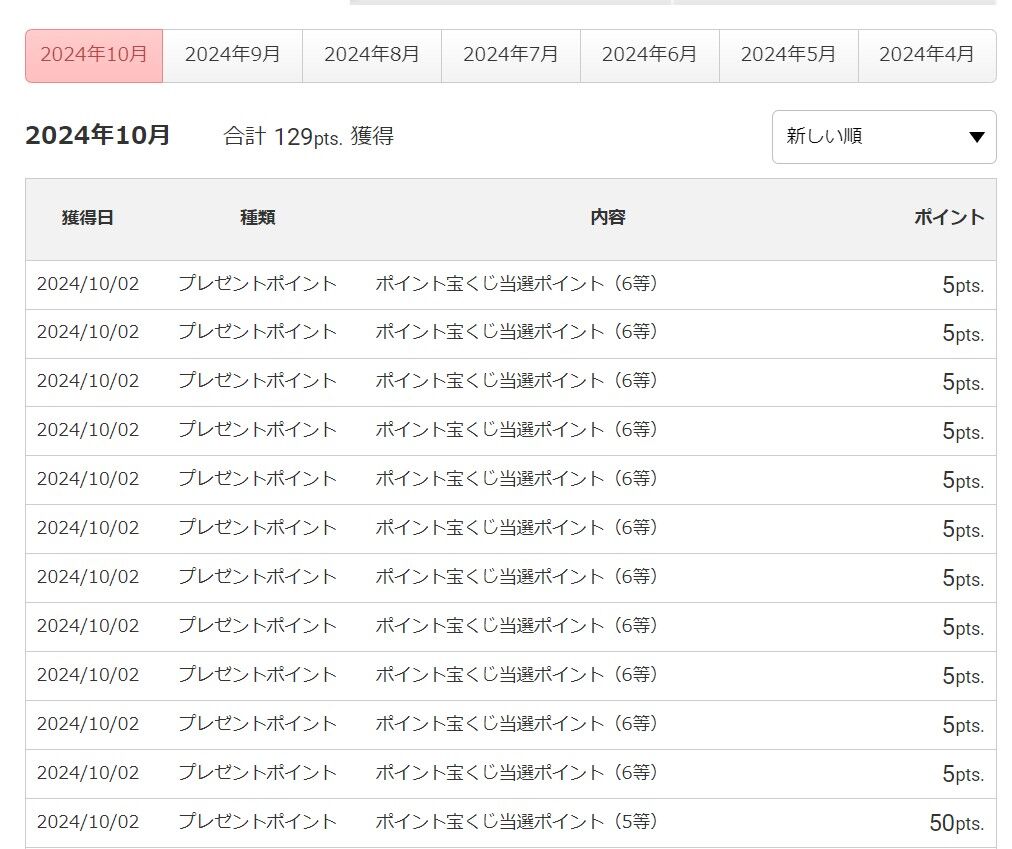
Task: Click the date in the 5等 row
Action: (x=88, y=822)
